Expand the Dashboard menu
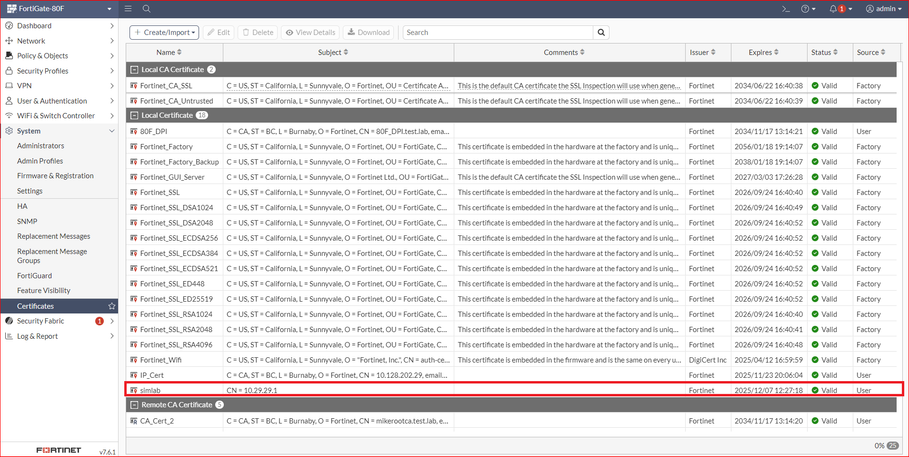The image size is (909, 457). 59,26
